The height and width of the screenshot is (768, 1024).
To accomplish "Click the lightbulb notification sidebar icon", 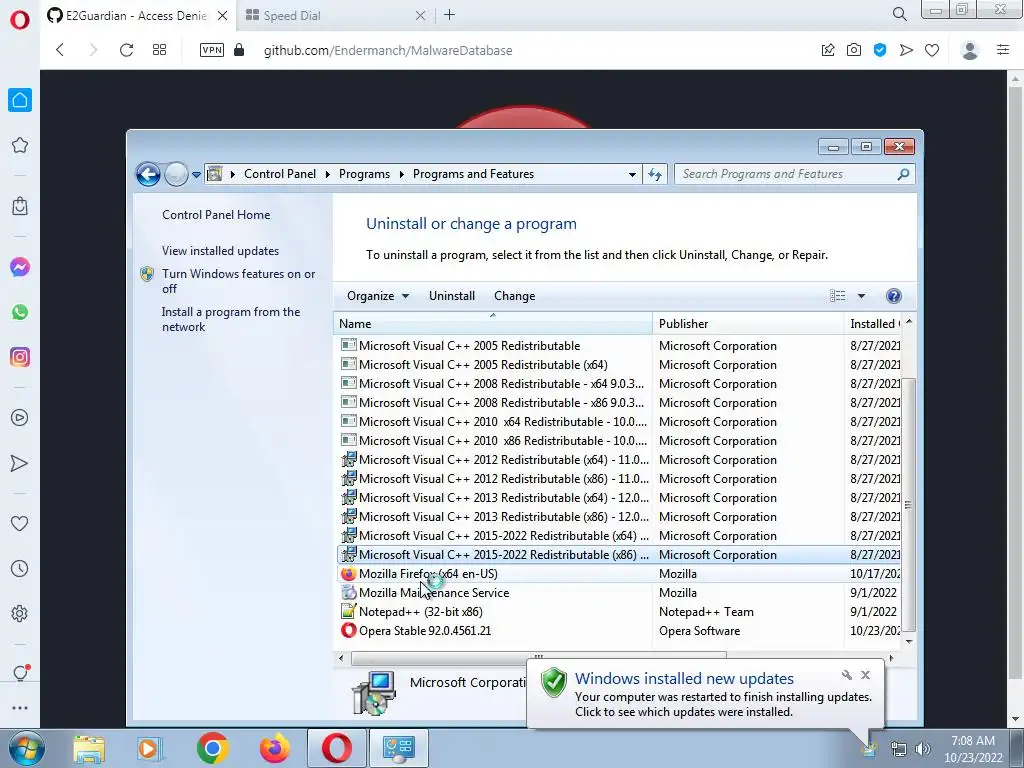I will [x=20, y=673].
